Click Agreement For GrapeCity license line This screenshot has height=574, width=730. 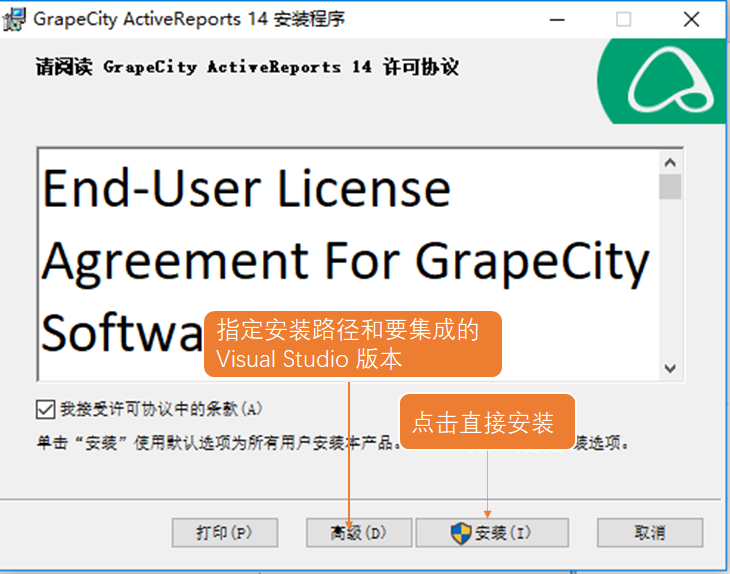pos(345,262)
